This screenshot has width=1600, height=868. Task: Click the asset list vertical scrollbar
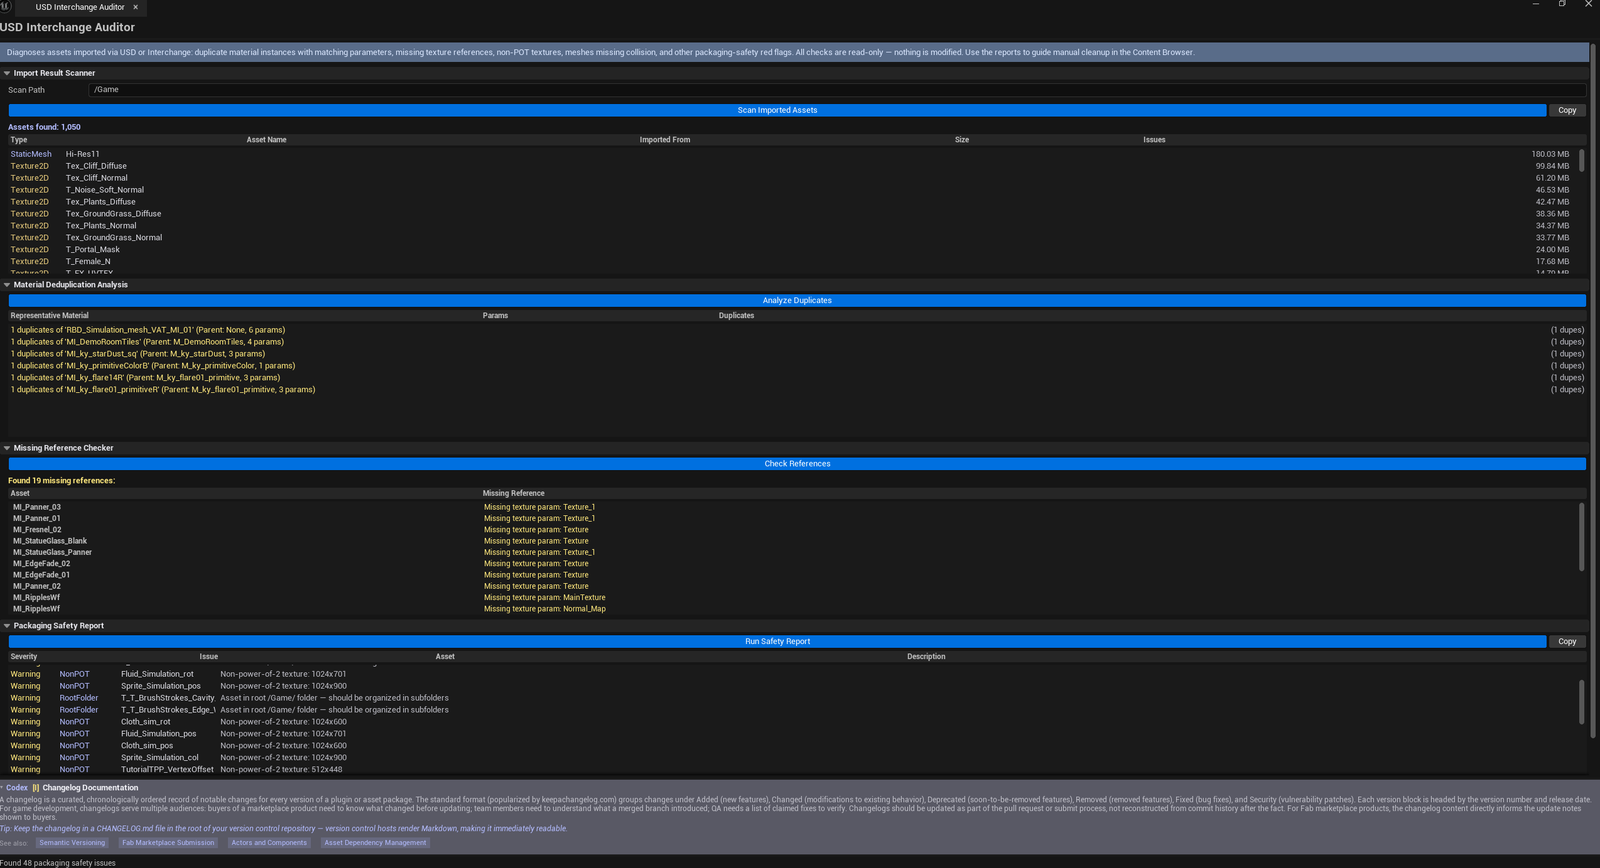click(x=1581, y=160)
